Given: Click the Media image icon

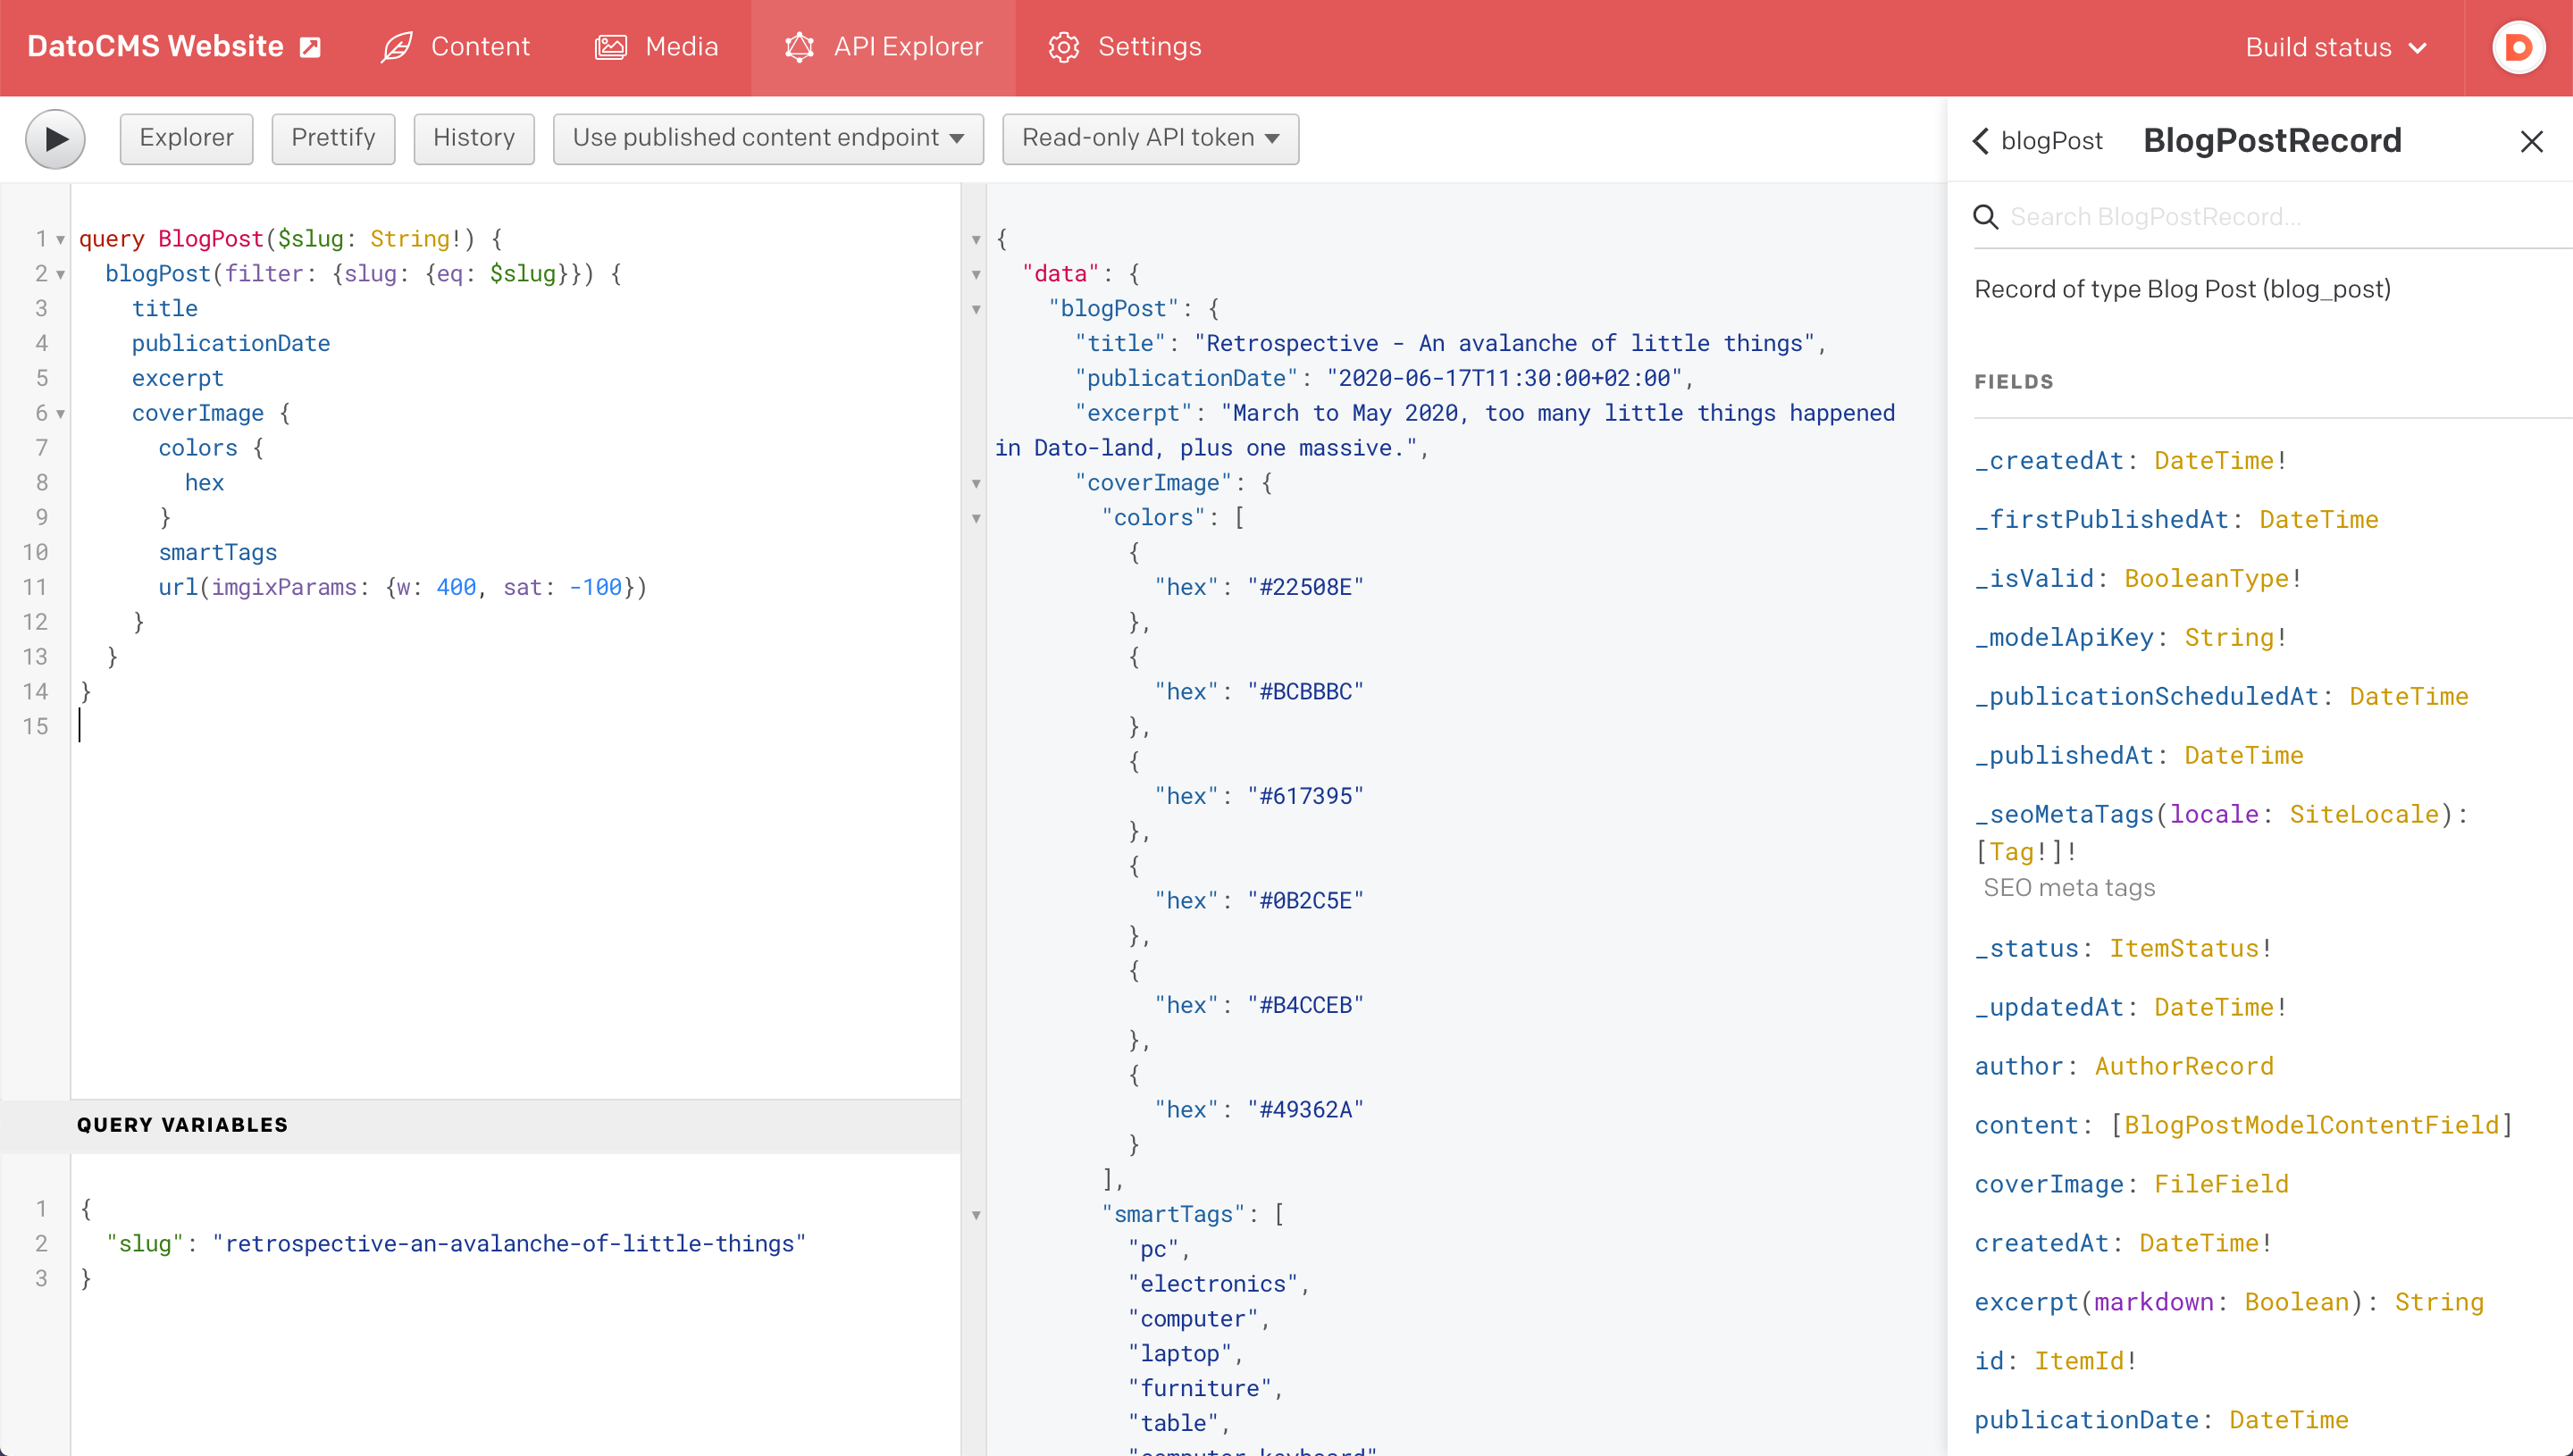Looking at the screenshot, I should (610, 47).
